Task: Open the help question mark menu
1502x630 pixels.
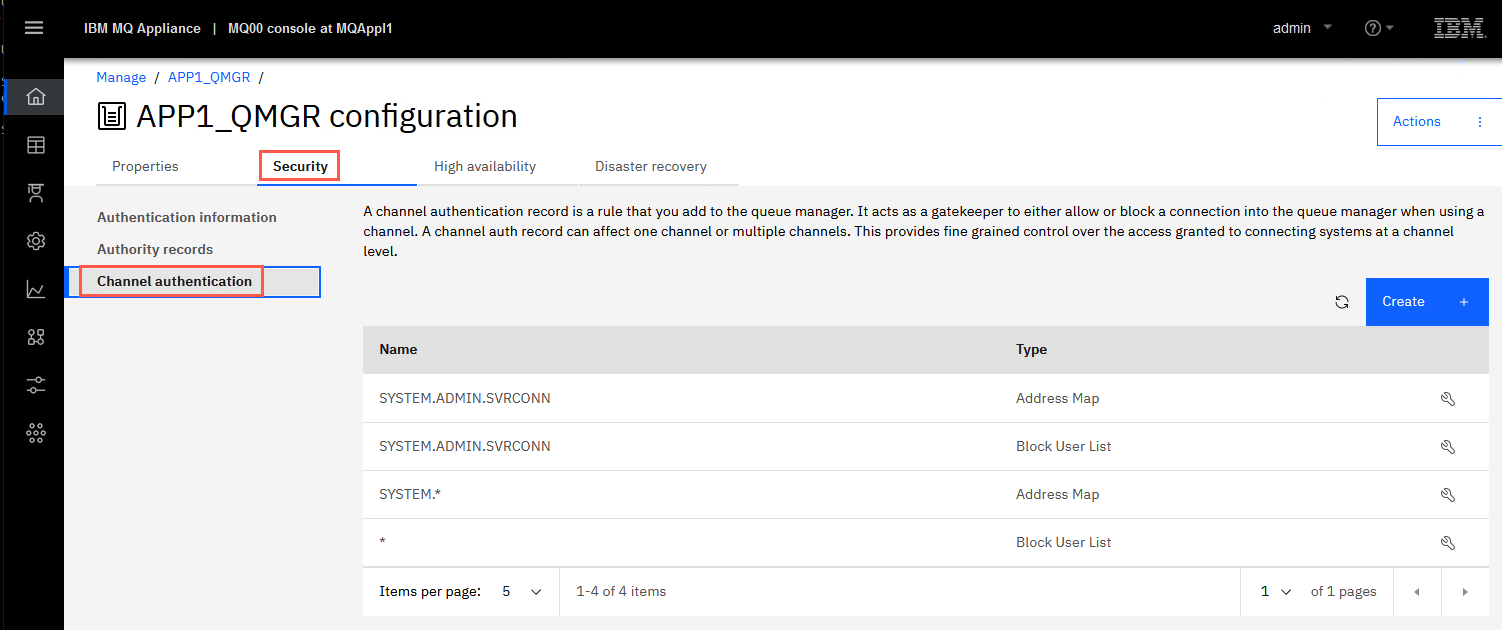Action: click(1379, 28)
